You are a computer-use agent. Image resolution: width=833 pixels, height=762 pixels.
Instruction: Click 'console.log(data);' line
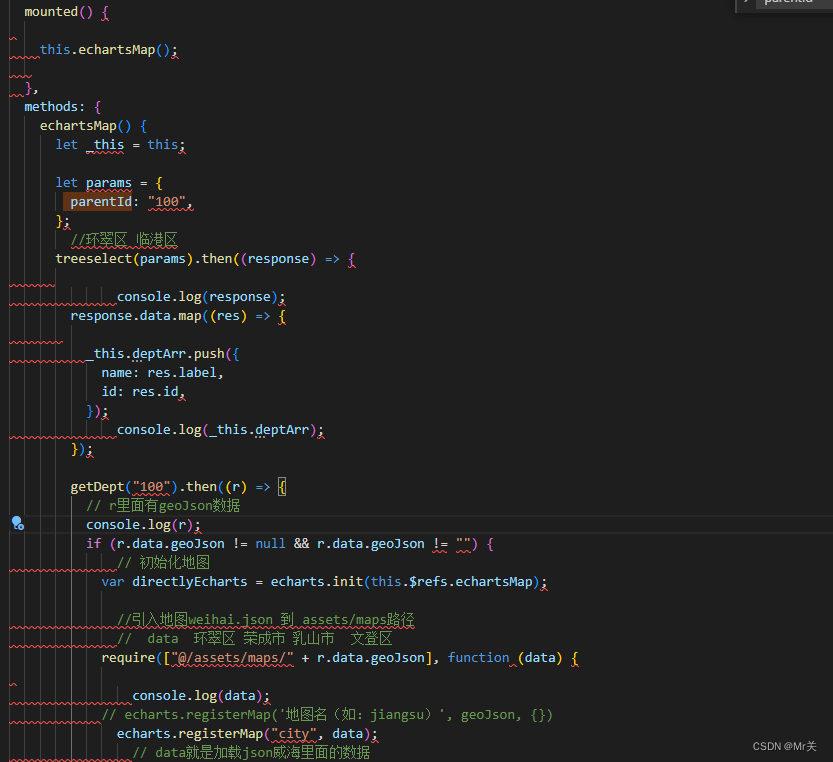click(201, 696)
